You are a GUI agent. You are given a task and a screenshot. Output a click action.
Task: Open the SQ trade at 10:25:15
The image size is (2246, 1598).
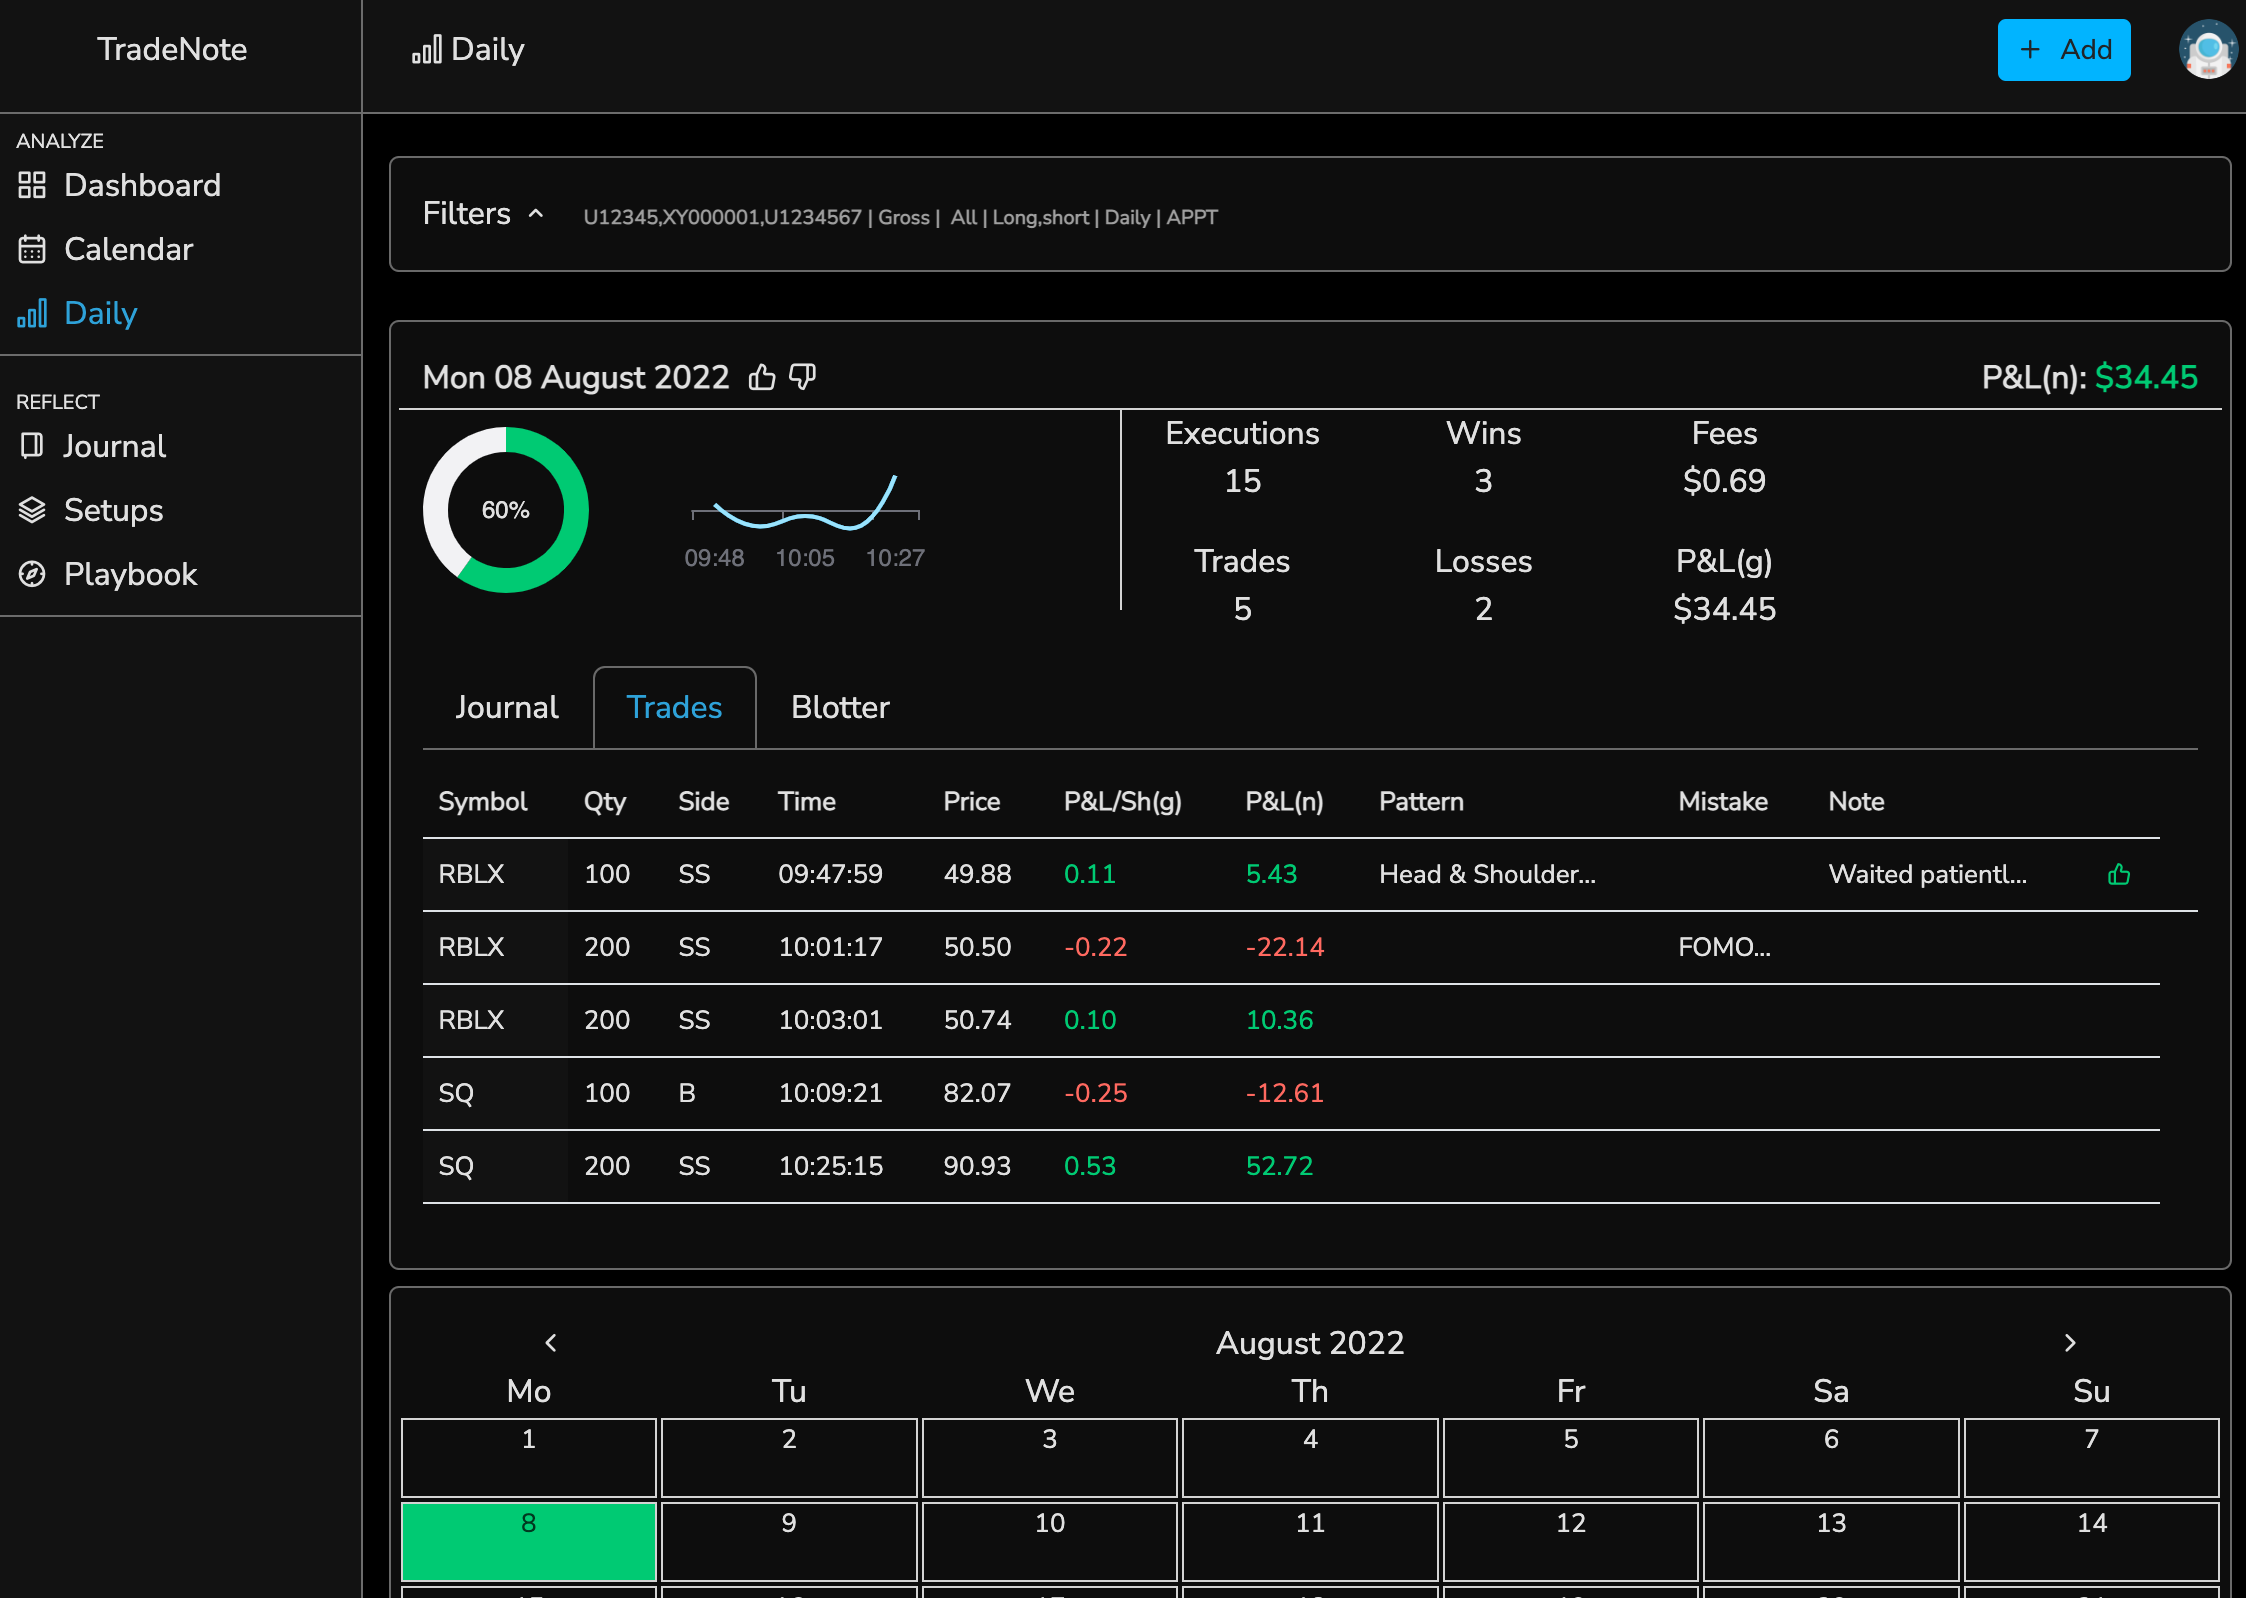(1291, 1166)
